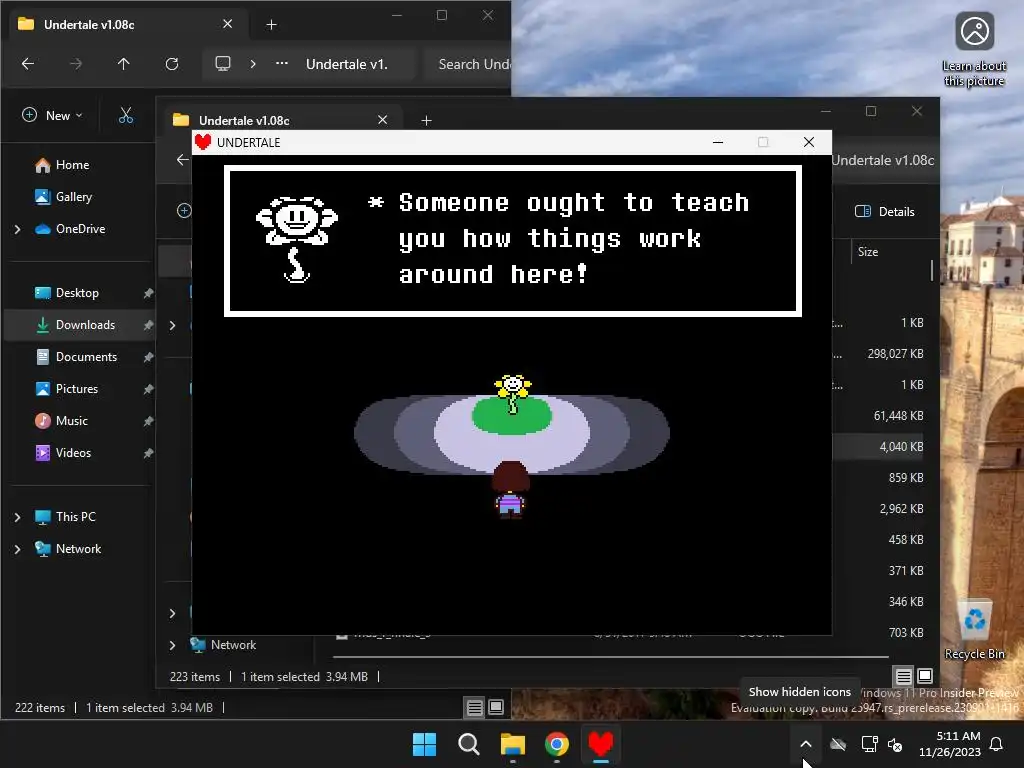Open Learn about this picture desktop icon
Viewport: 1024px width, 768px height.
pos(974,50)
